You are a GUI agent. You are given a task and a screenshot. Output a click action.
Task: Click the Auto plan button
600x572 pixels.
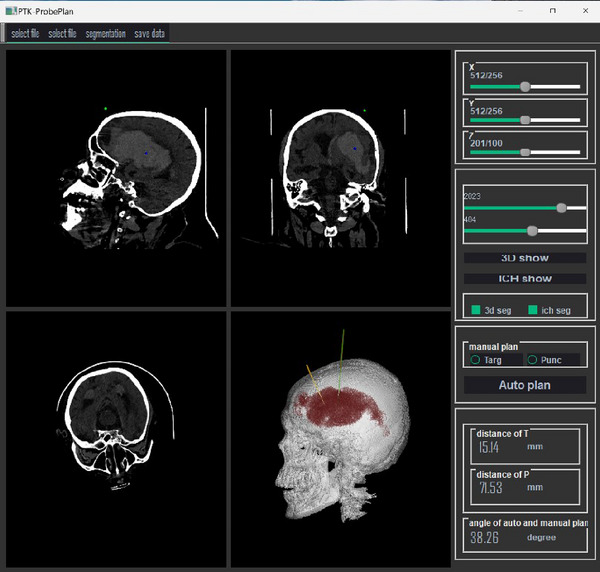(x=525, y=385)
